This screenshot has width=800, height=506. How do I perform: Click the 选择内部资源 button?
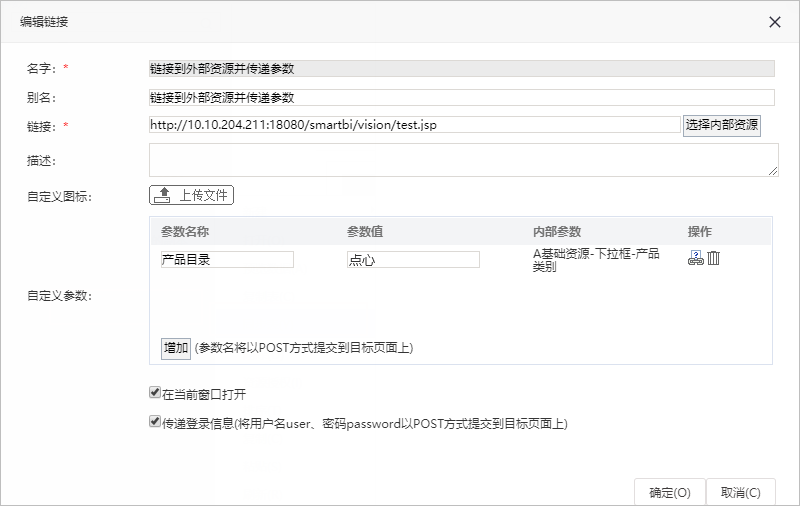tap(721, 125)
